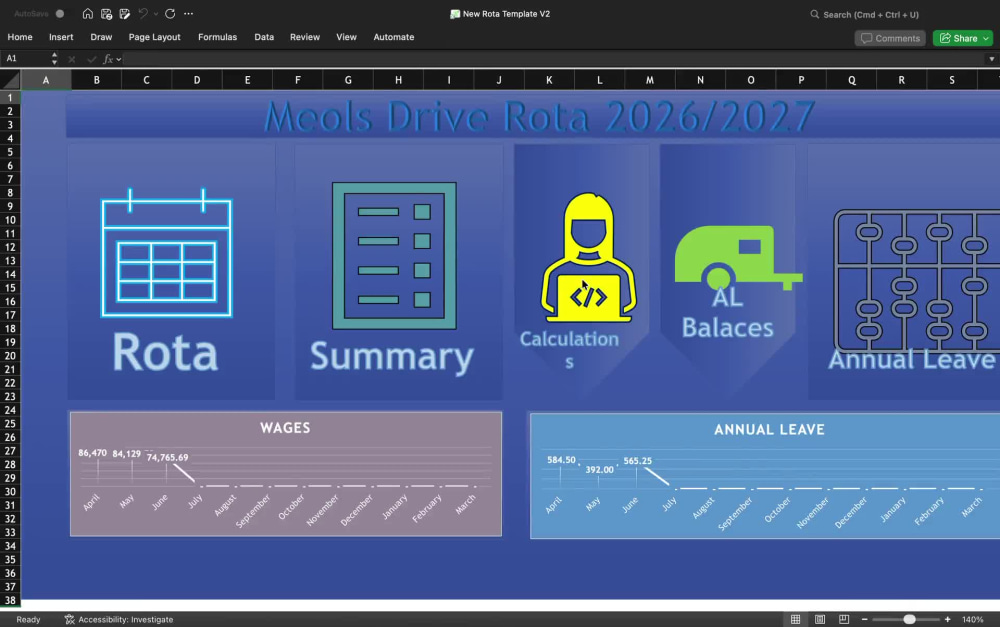1000x627 pixels.
Task: Click the green caravan AL Balances icon
Action: click(x=738, y=257)
